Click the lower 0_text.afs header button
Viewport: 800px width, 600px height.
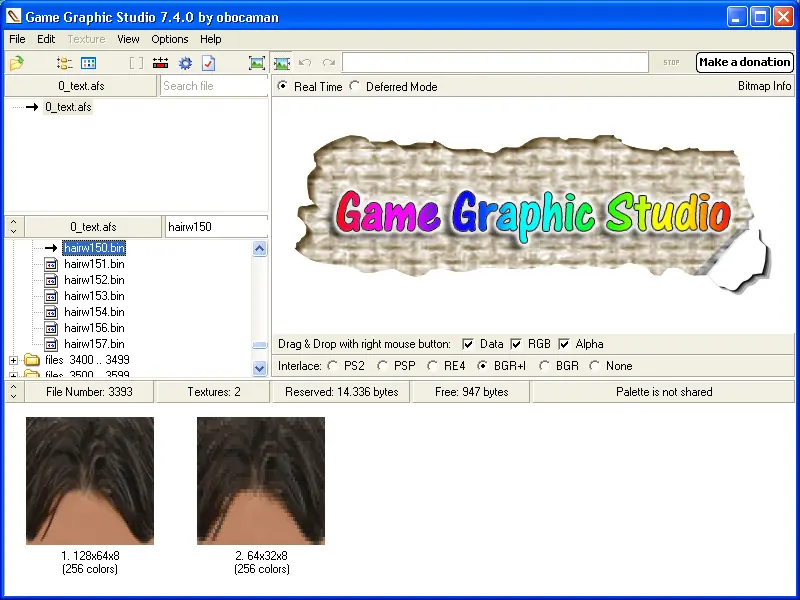point(93,227)
